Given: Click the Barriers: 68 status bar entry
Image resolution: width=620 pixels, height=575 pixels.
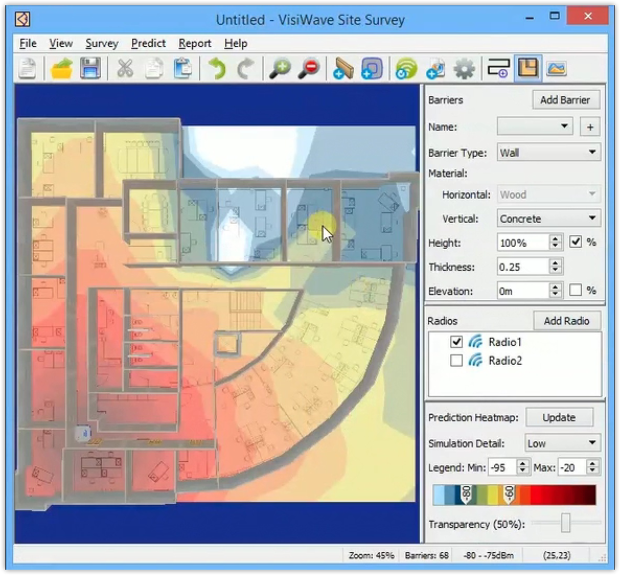Looking at the screenshot, I should (427, 555).
